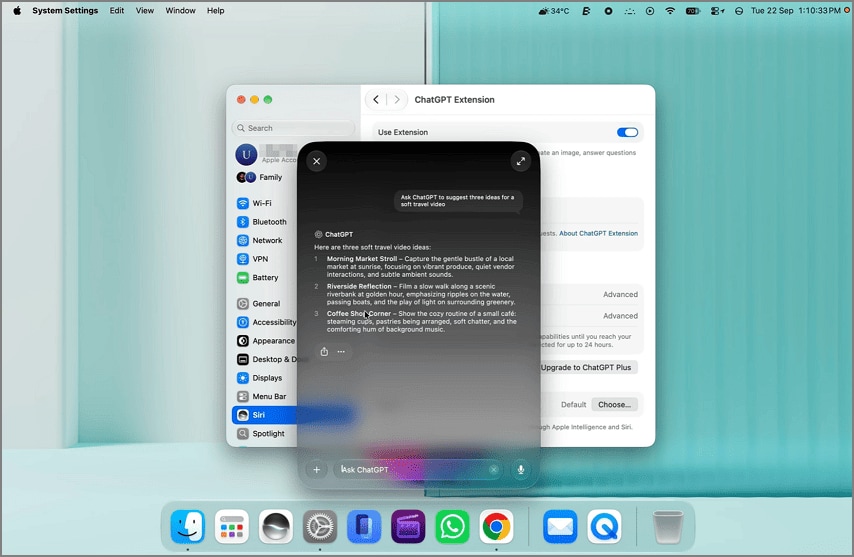
Task: Open the Trash in the Dock
Action: click(x=668, y=527)
